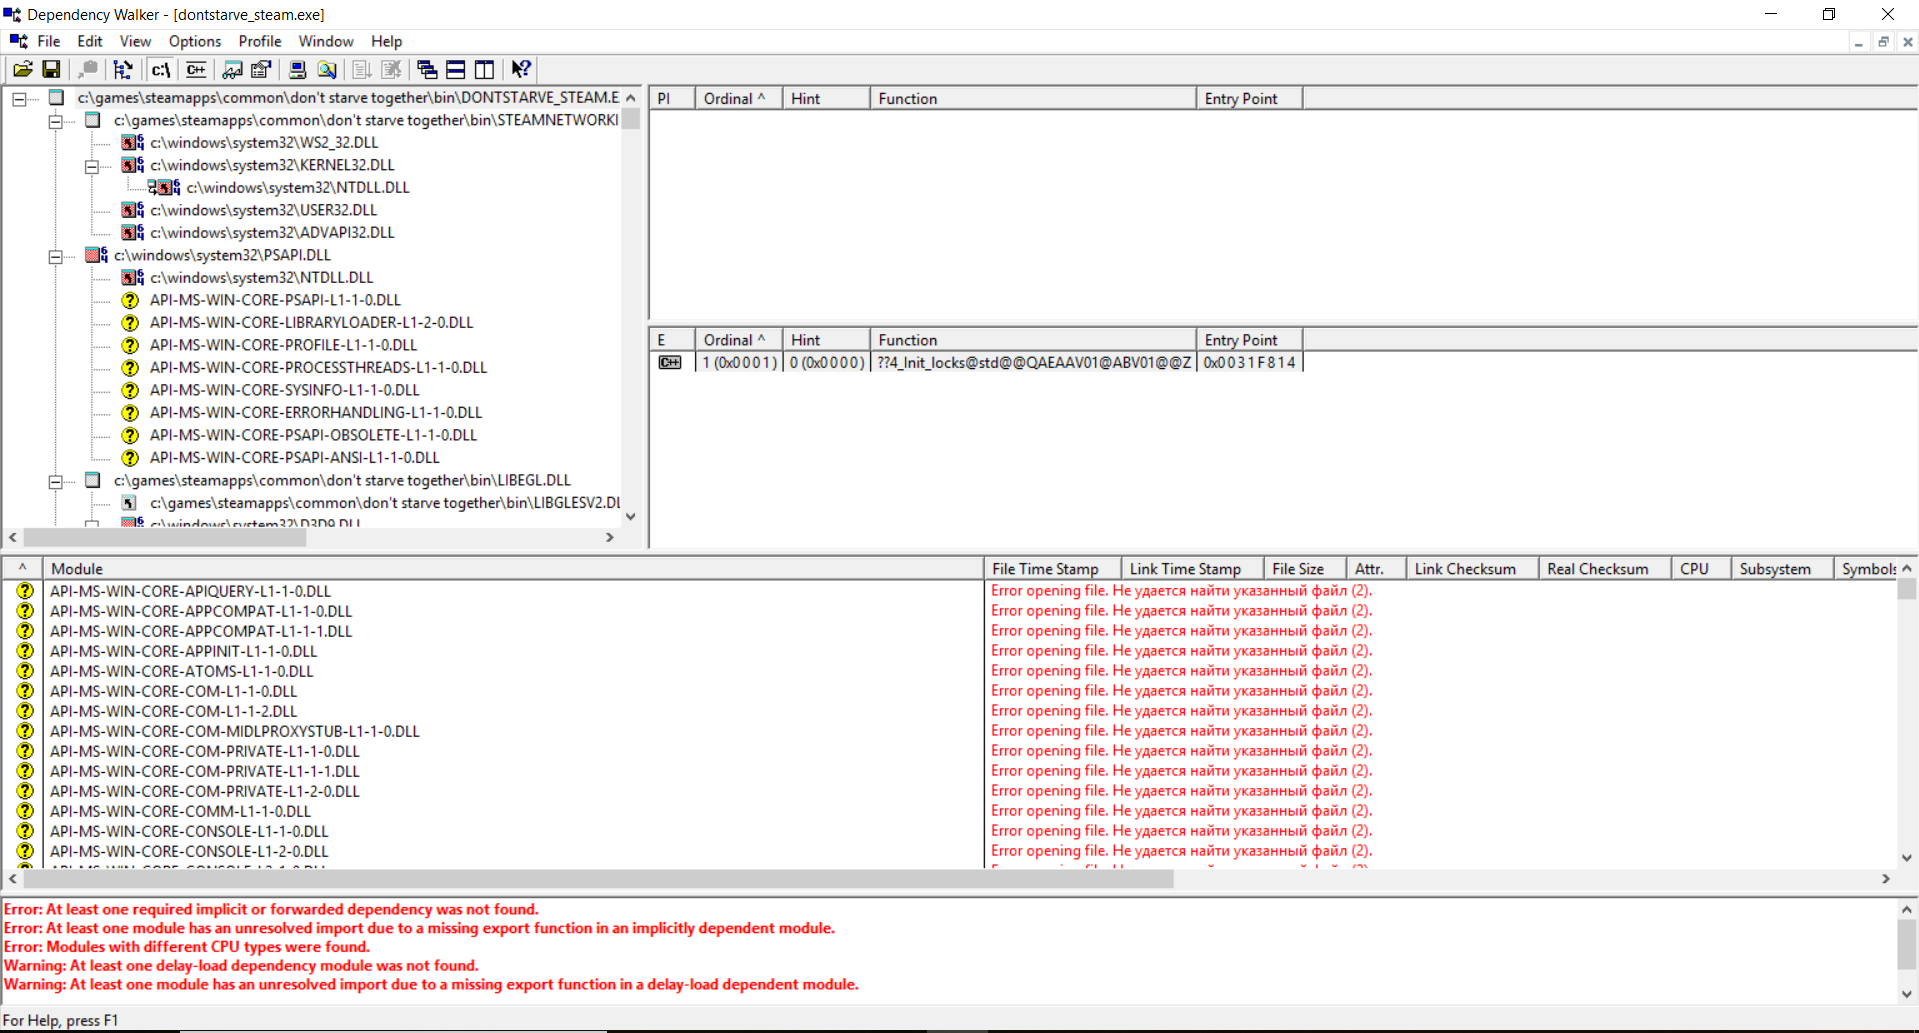Click the Start Profiling toolbar icon
Image resolution: width=1919 pixels, height=1033 pixels.
(x=362, y=69)
